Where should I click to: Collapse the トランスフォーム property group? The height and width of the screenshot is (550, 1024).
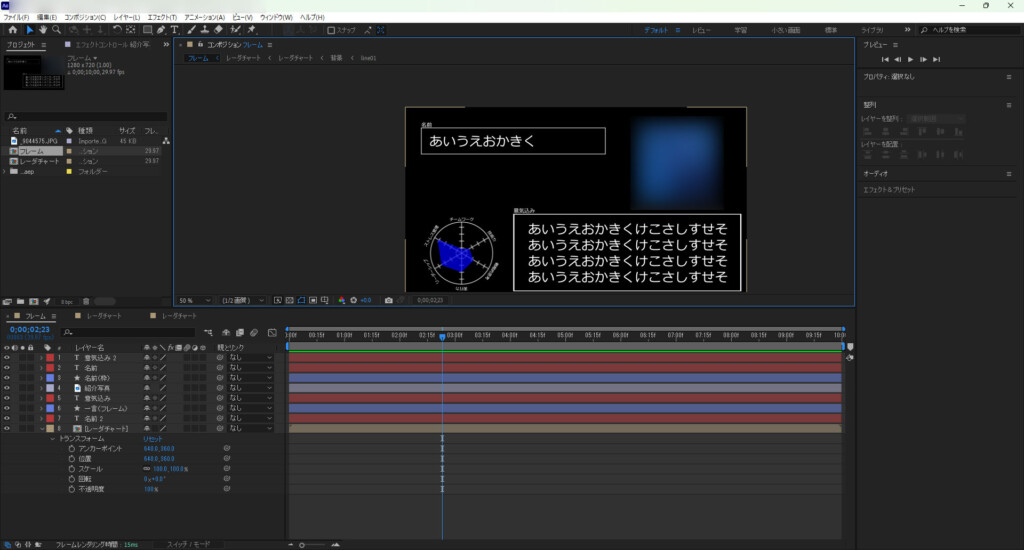coord(52,438)
